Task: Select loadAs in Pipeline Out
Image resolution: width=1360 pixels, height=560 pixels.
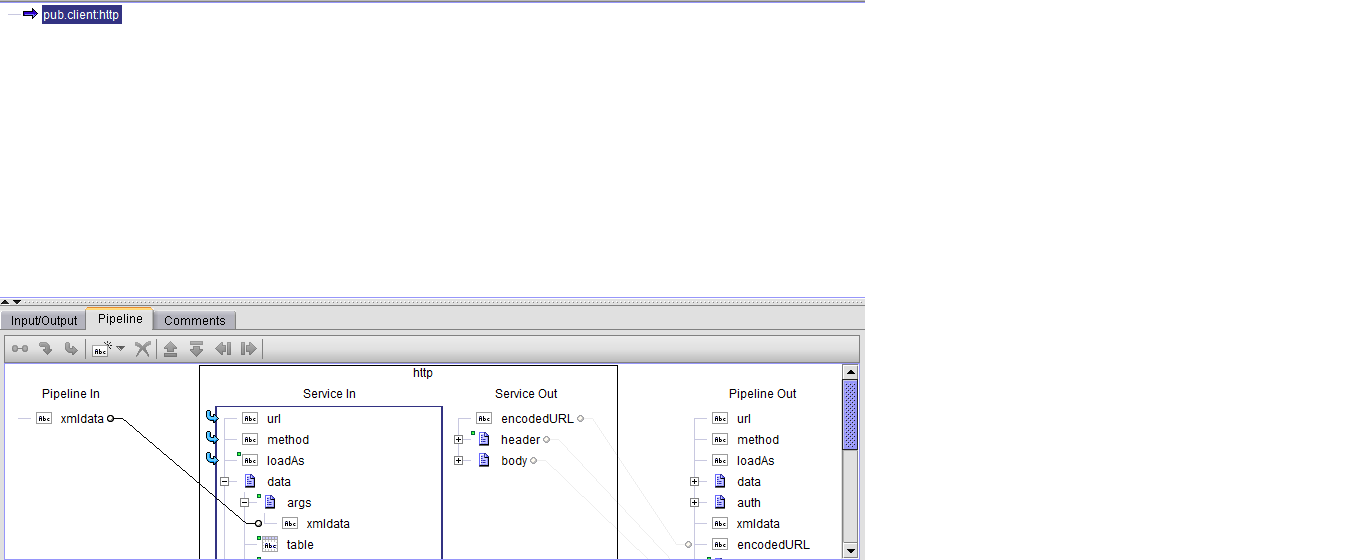Action: tap(756, 461)
